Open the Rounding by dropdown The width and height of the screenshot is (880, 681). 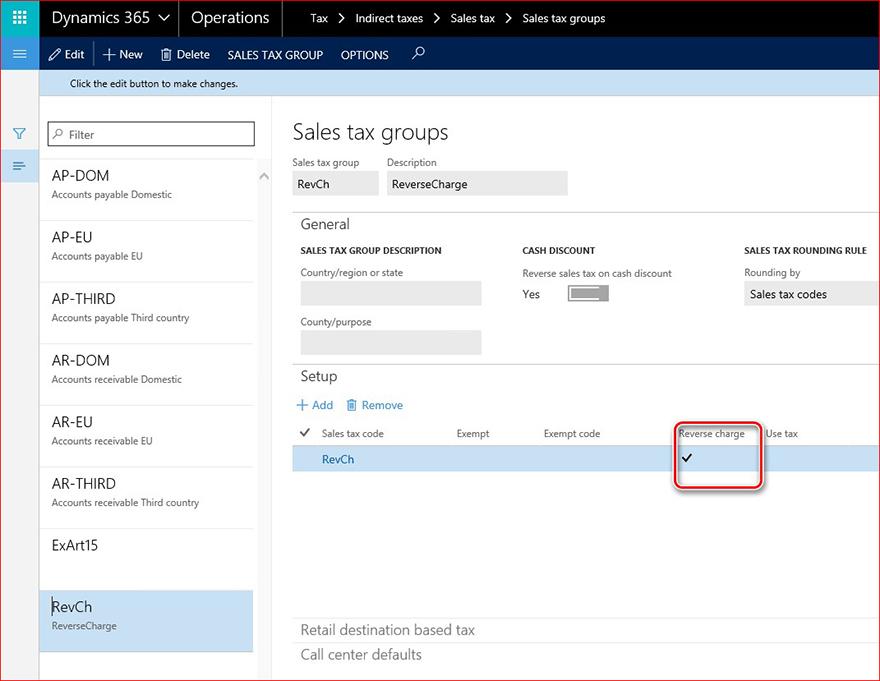[811, 294]
